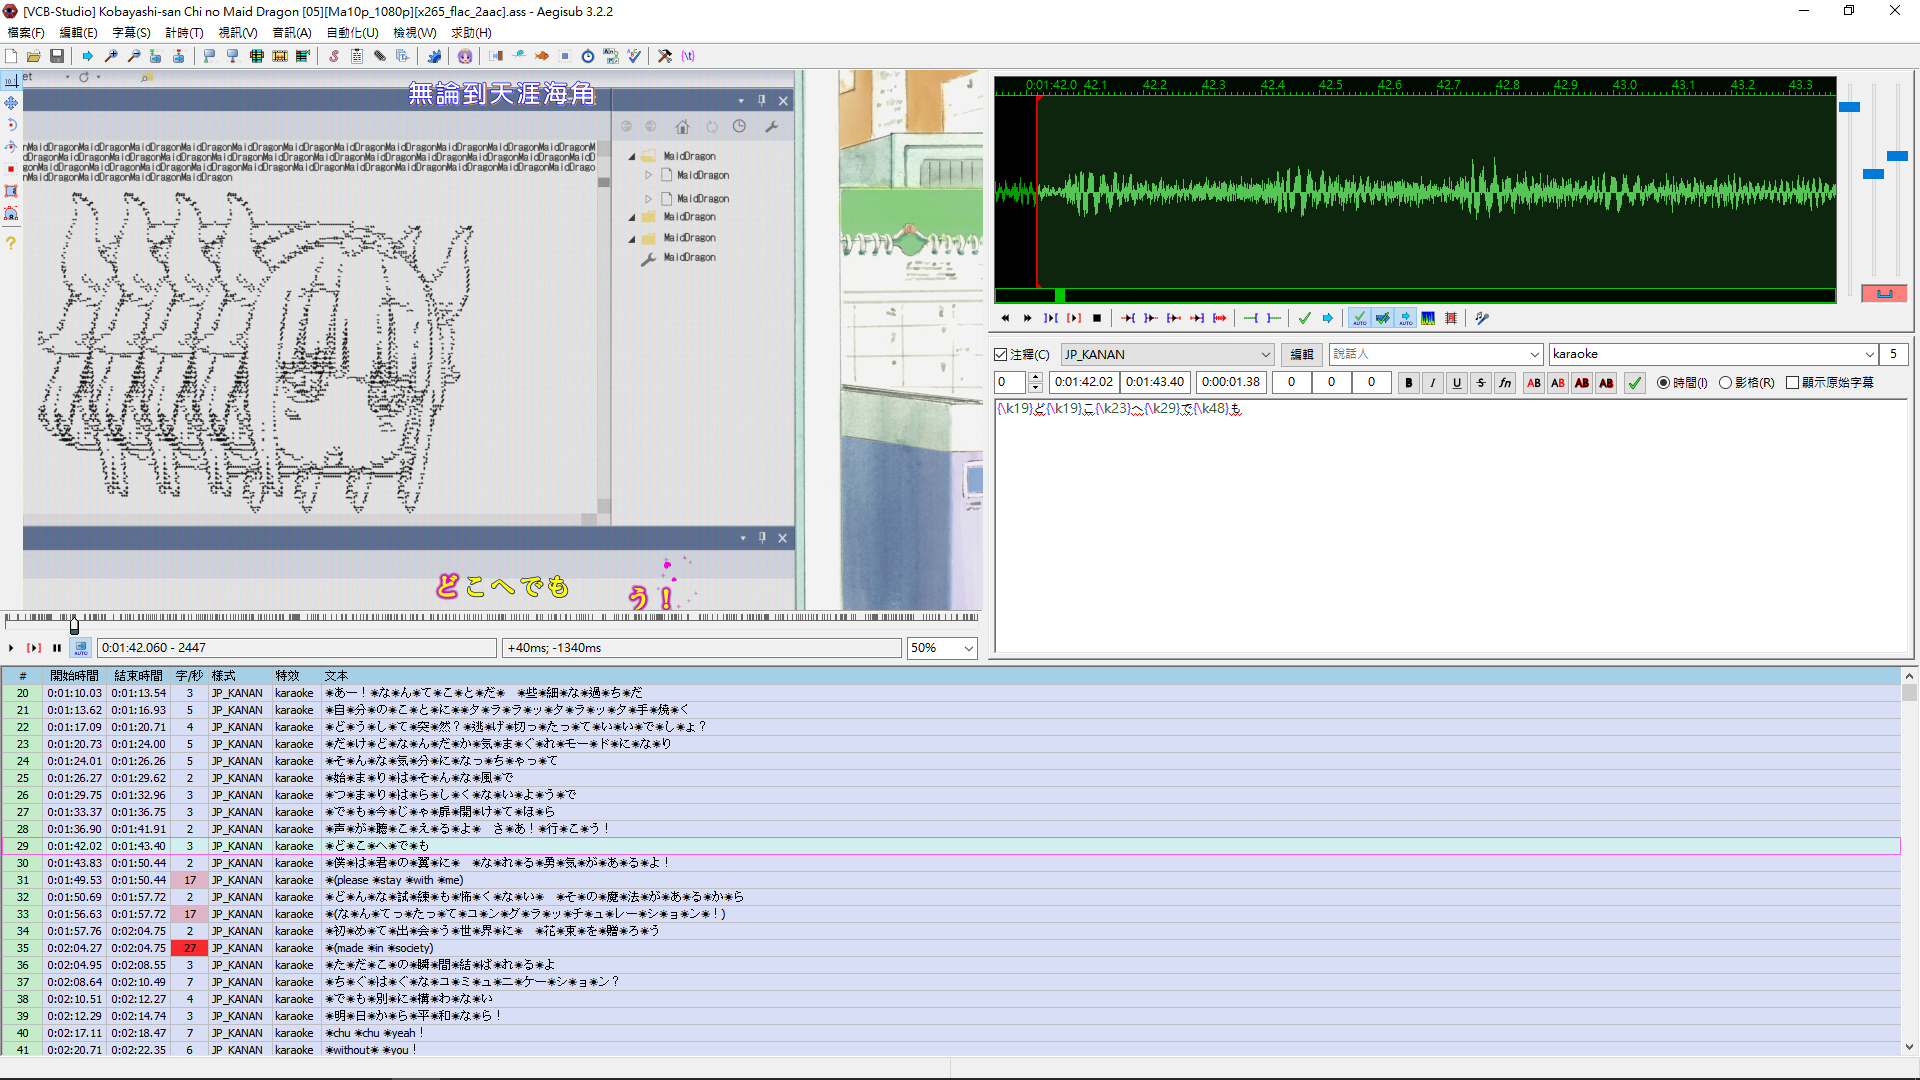This screenshot has width=1920, height=1080.
Task: Click the Jump To blue arrow icon
Action: [x=88, y=56]
